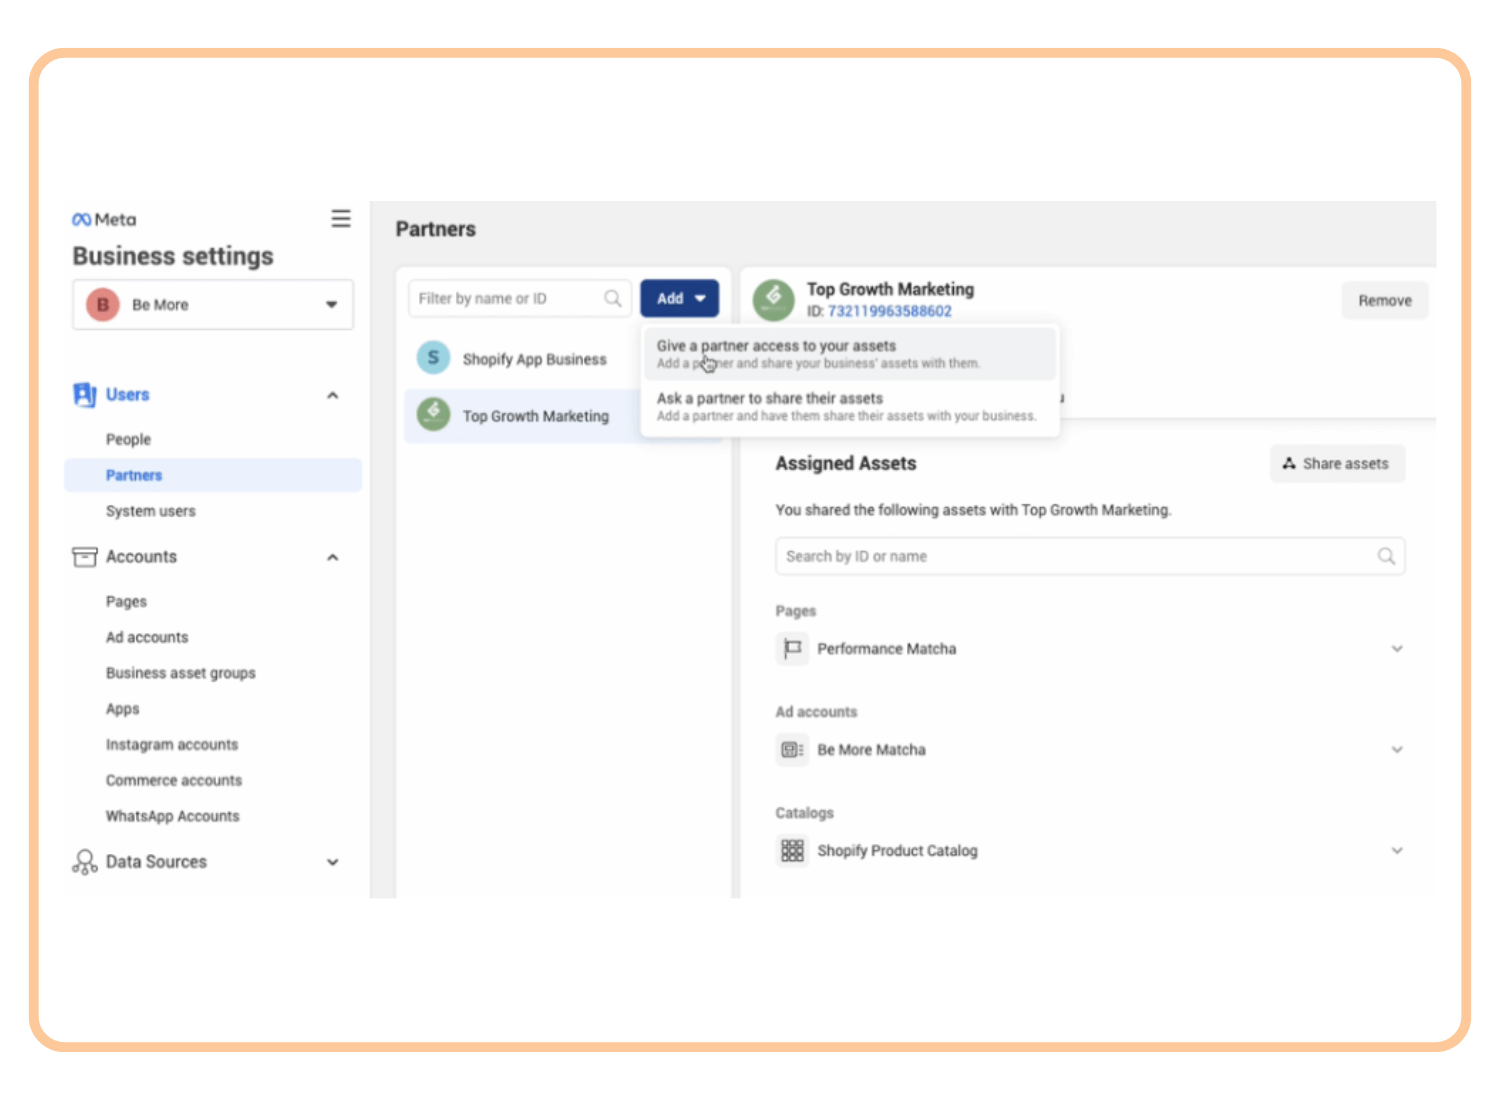
Task: Click the Business settings title
Action: [x=173, y=256]
